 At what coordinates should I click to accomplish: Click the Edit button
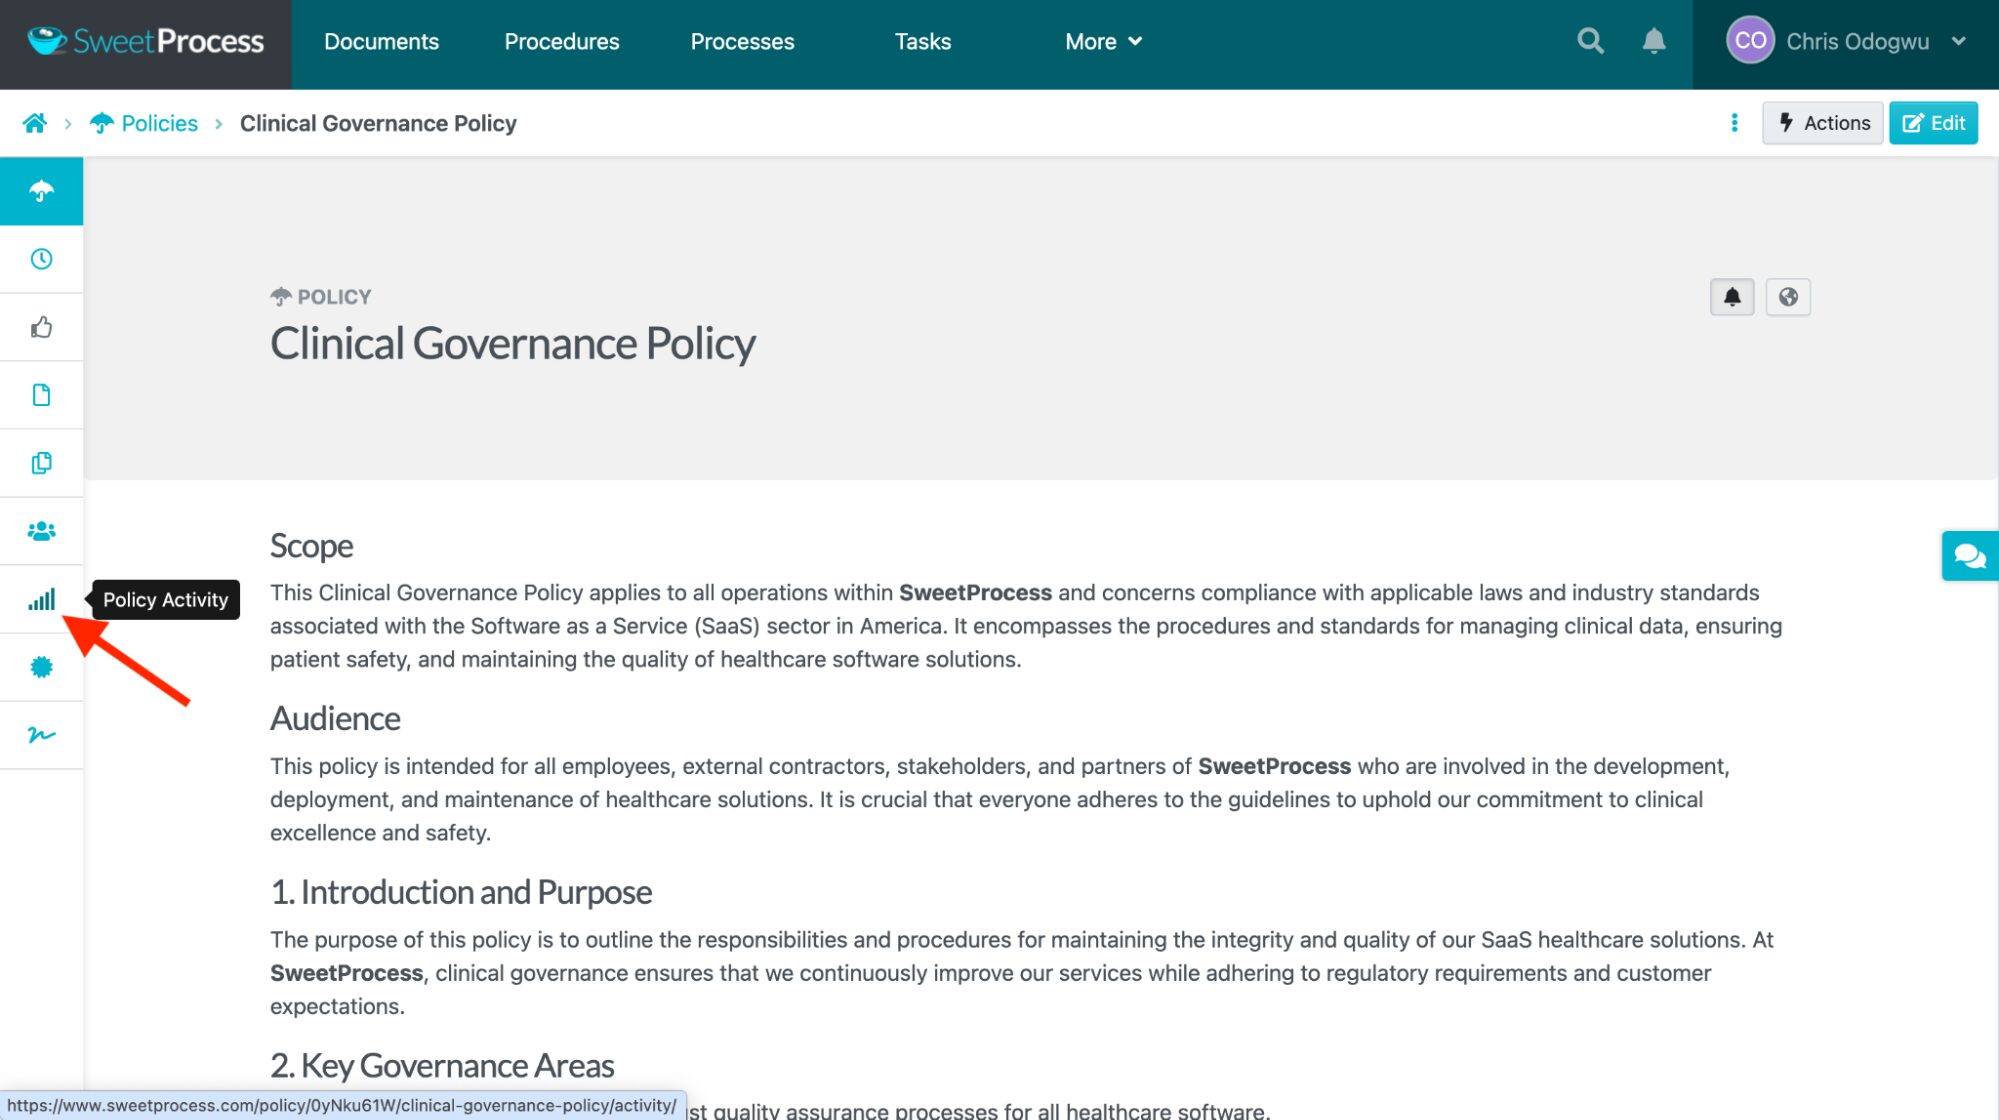(x=1933, y=123)
